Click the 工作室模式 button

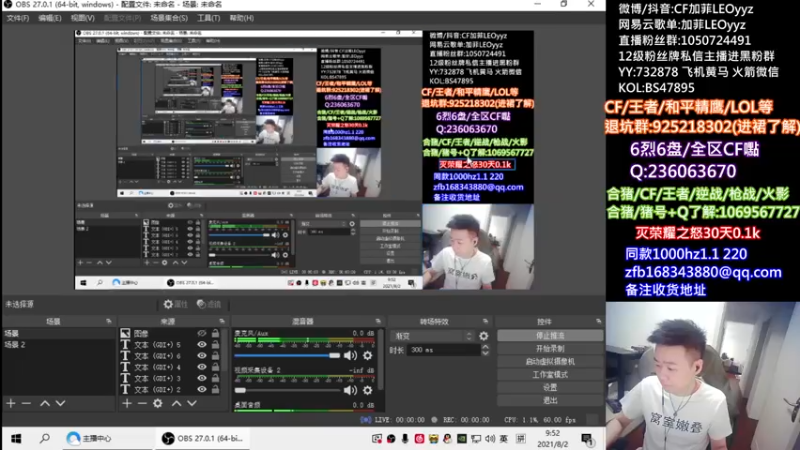550,374
